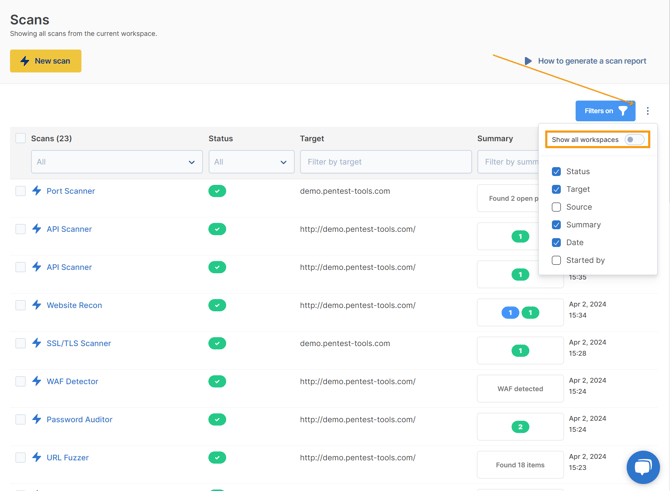The width and height of the screenshot is (670, 491).
Task: Uncheck the Summary column checkbox
Action: pyautogui.click(x=556, y=224)
